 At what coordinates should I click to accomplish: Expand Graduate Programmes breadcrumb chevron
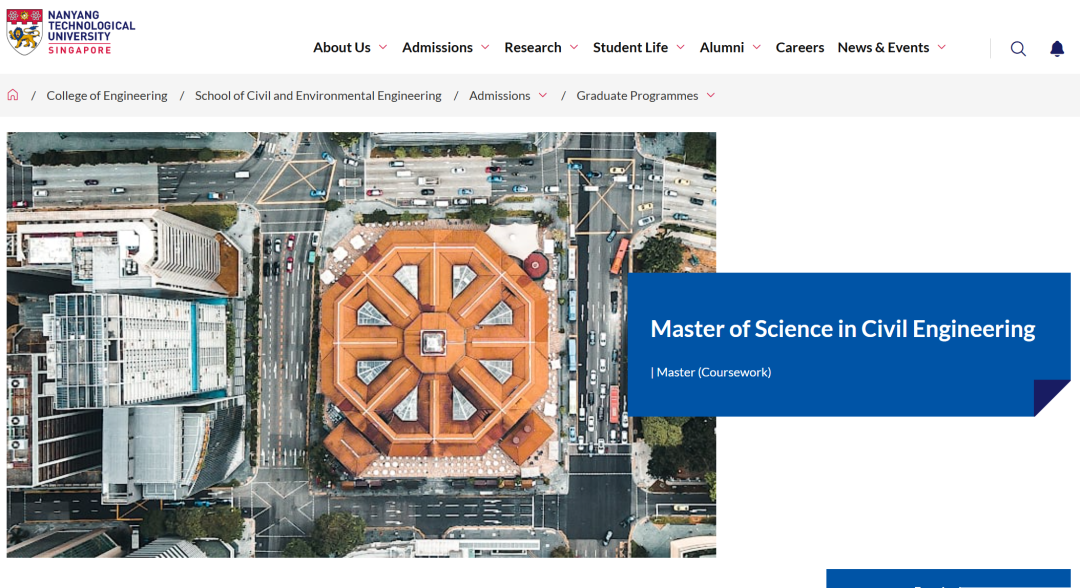711,95
